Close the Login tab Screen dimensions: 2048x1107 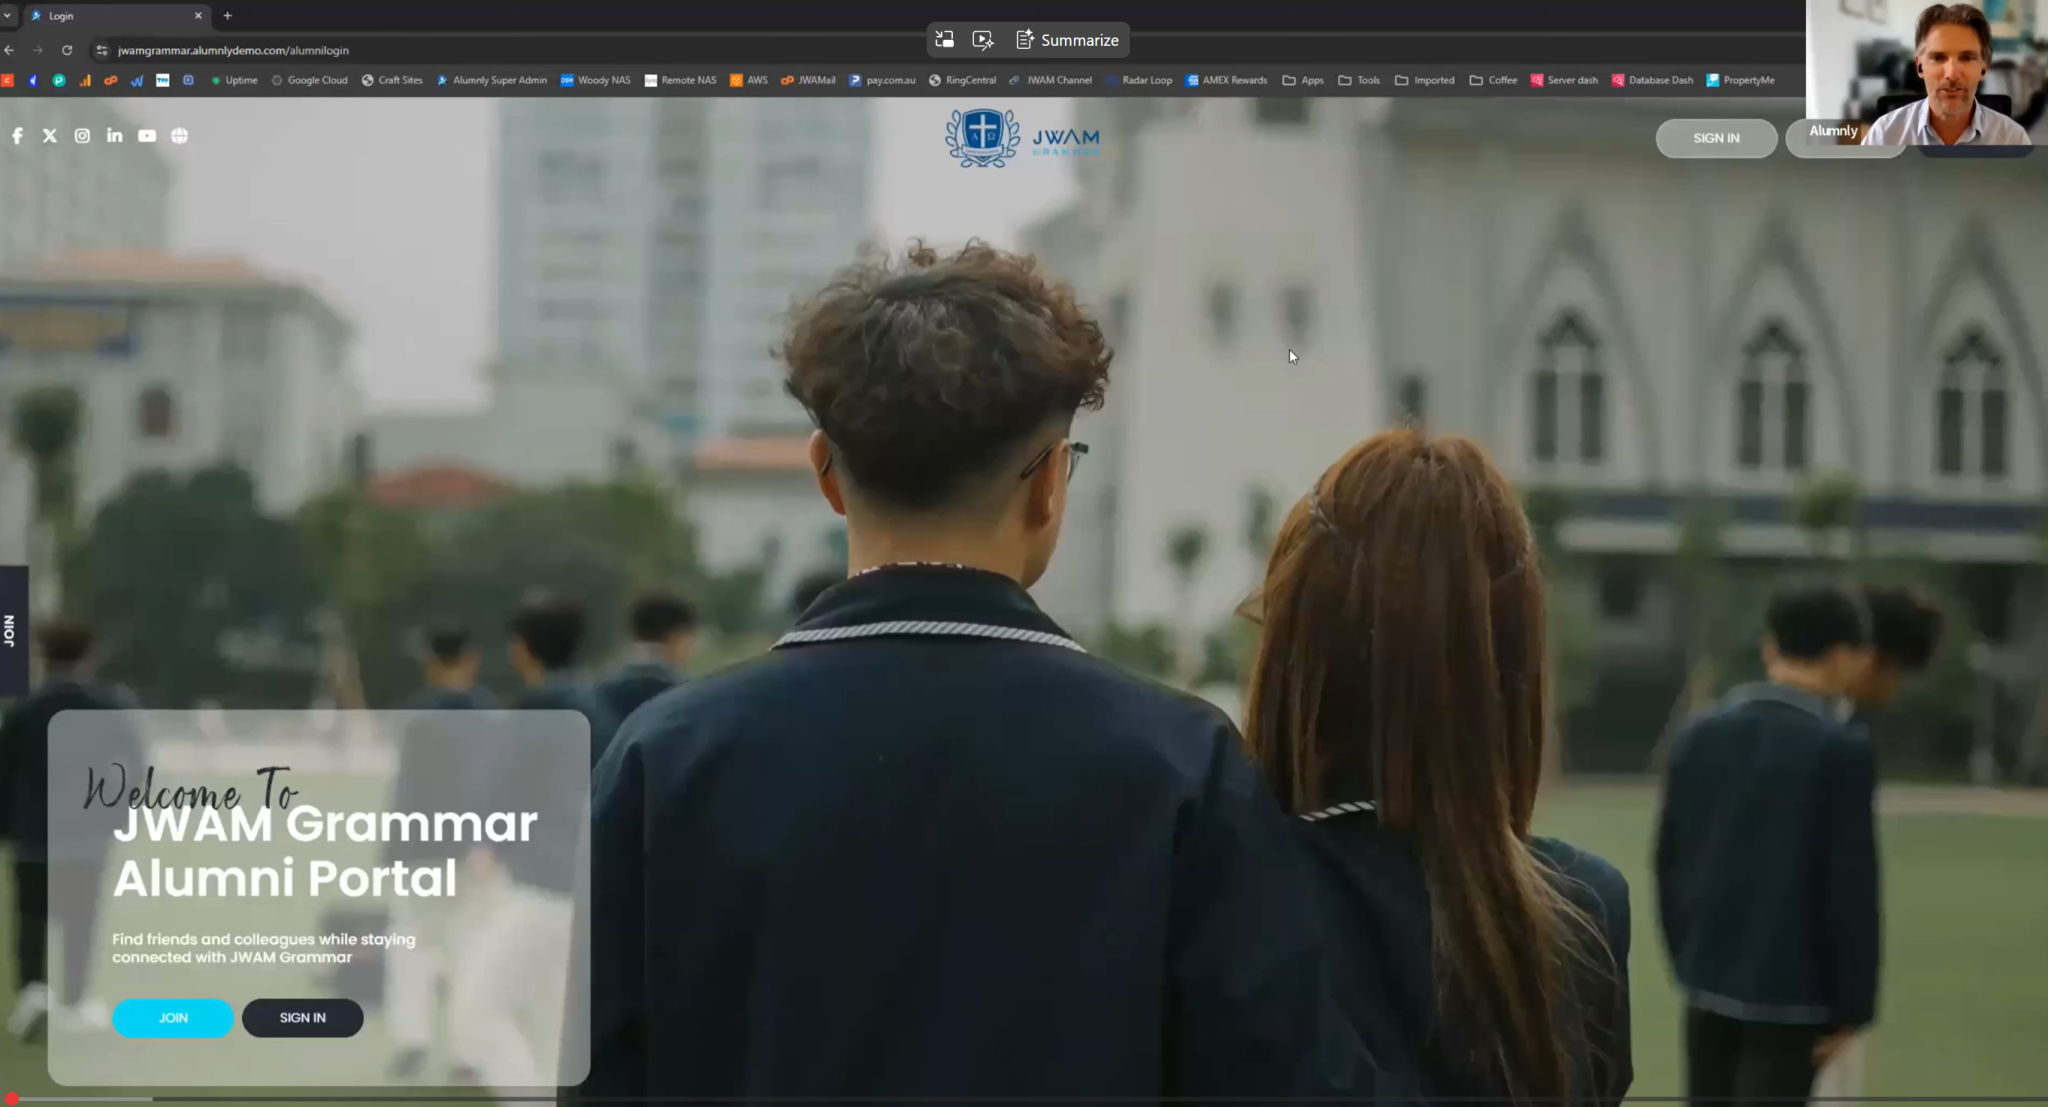click(x=198, y=16)
